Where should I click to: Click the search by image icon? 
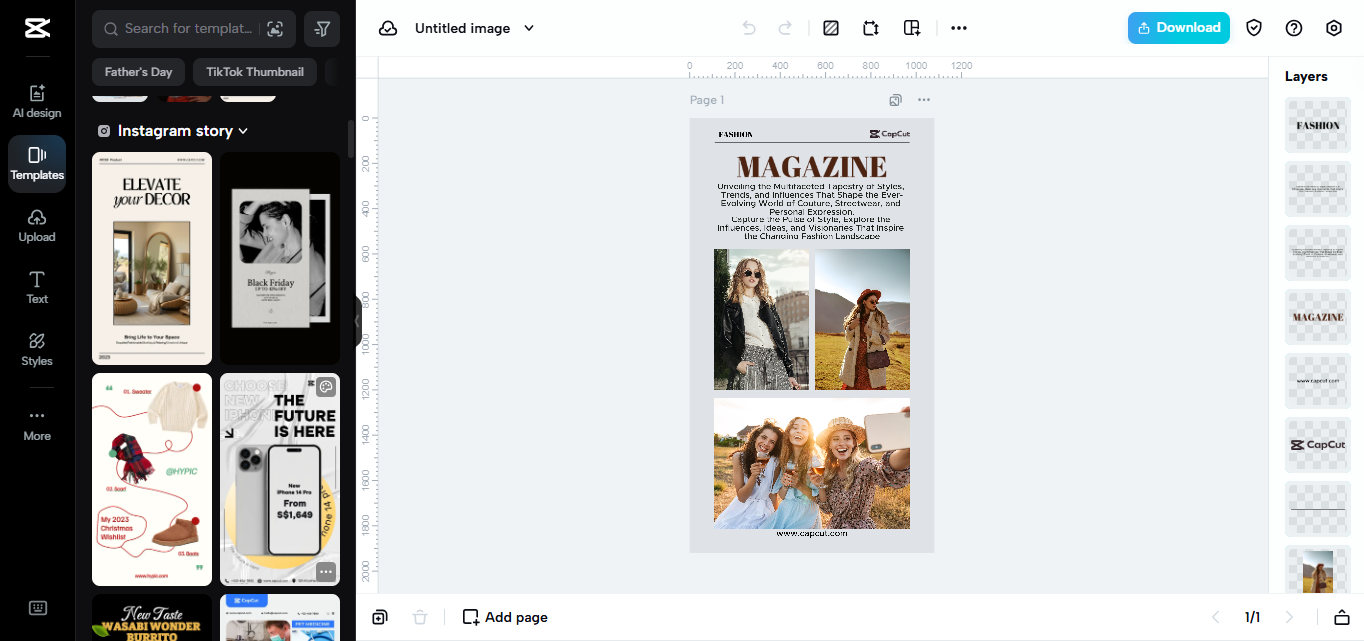[275, 29]
